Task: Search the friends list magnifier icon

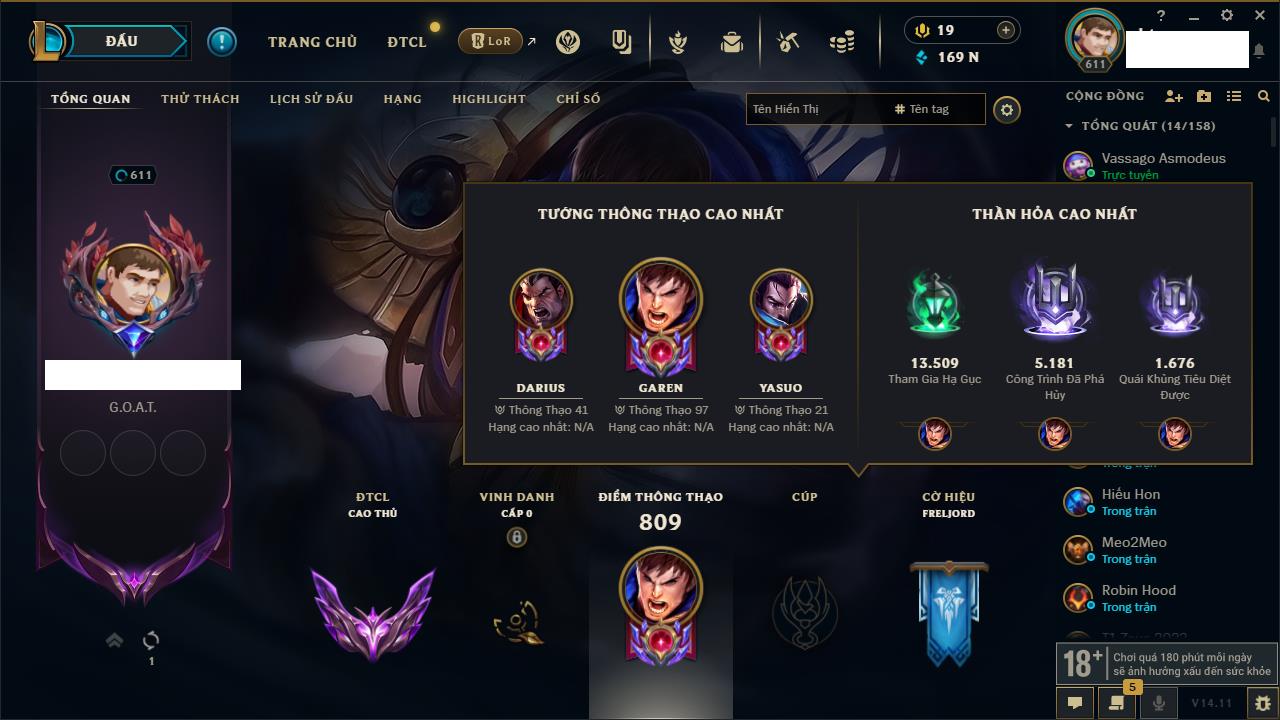Action: (1264, 96)
